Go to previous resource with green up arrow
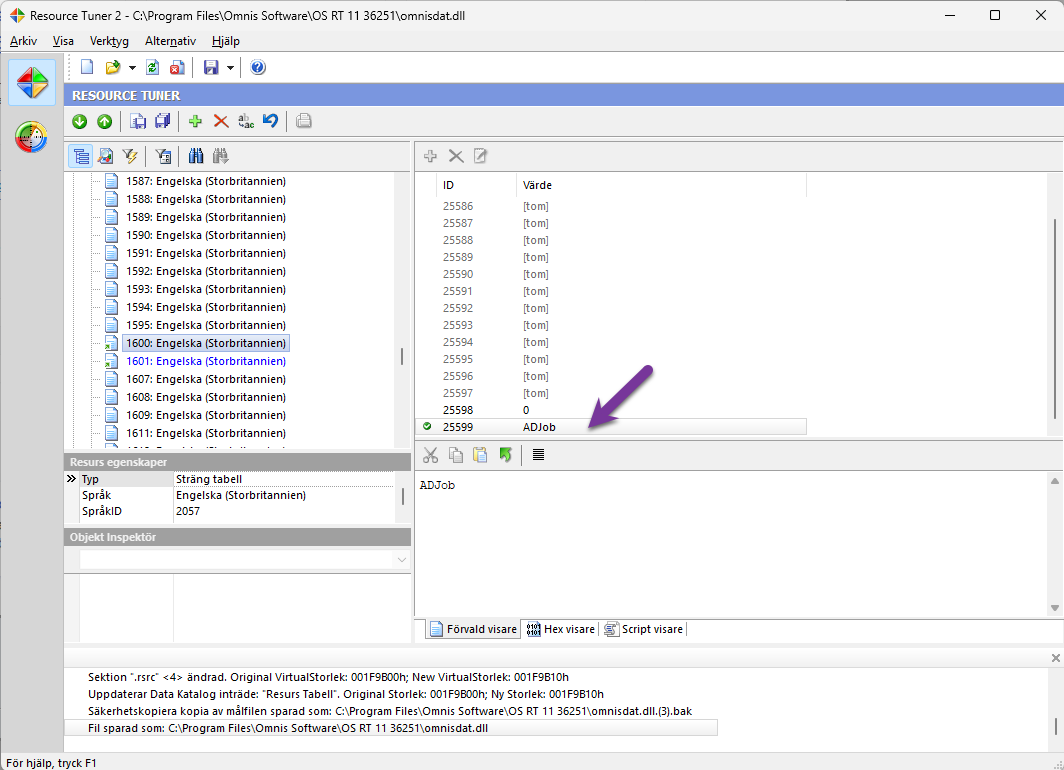This screenshot has height=770, width=1064. pyautogui.click(x=104, y=121)
